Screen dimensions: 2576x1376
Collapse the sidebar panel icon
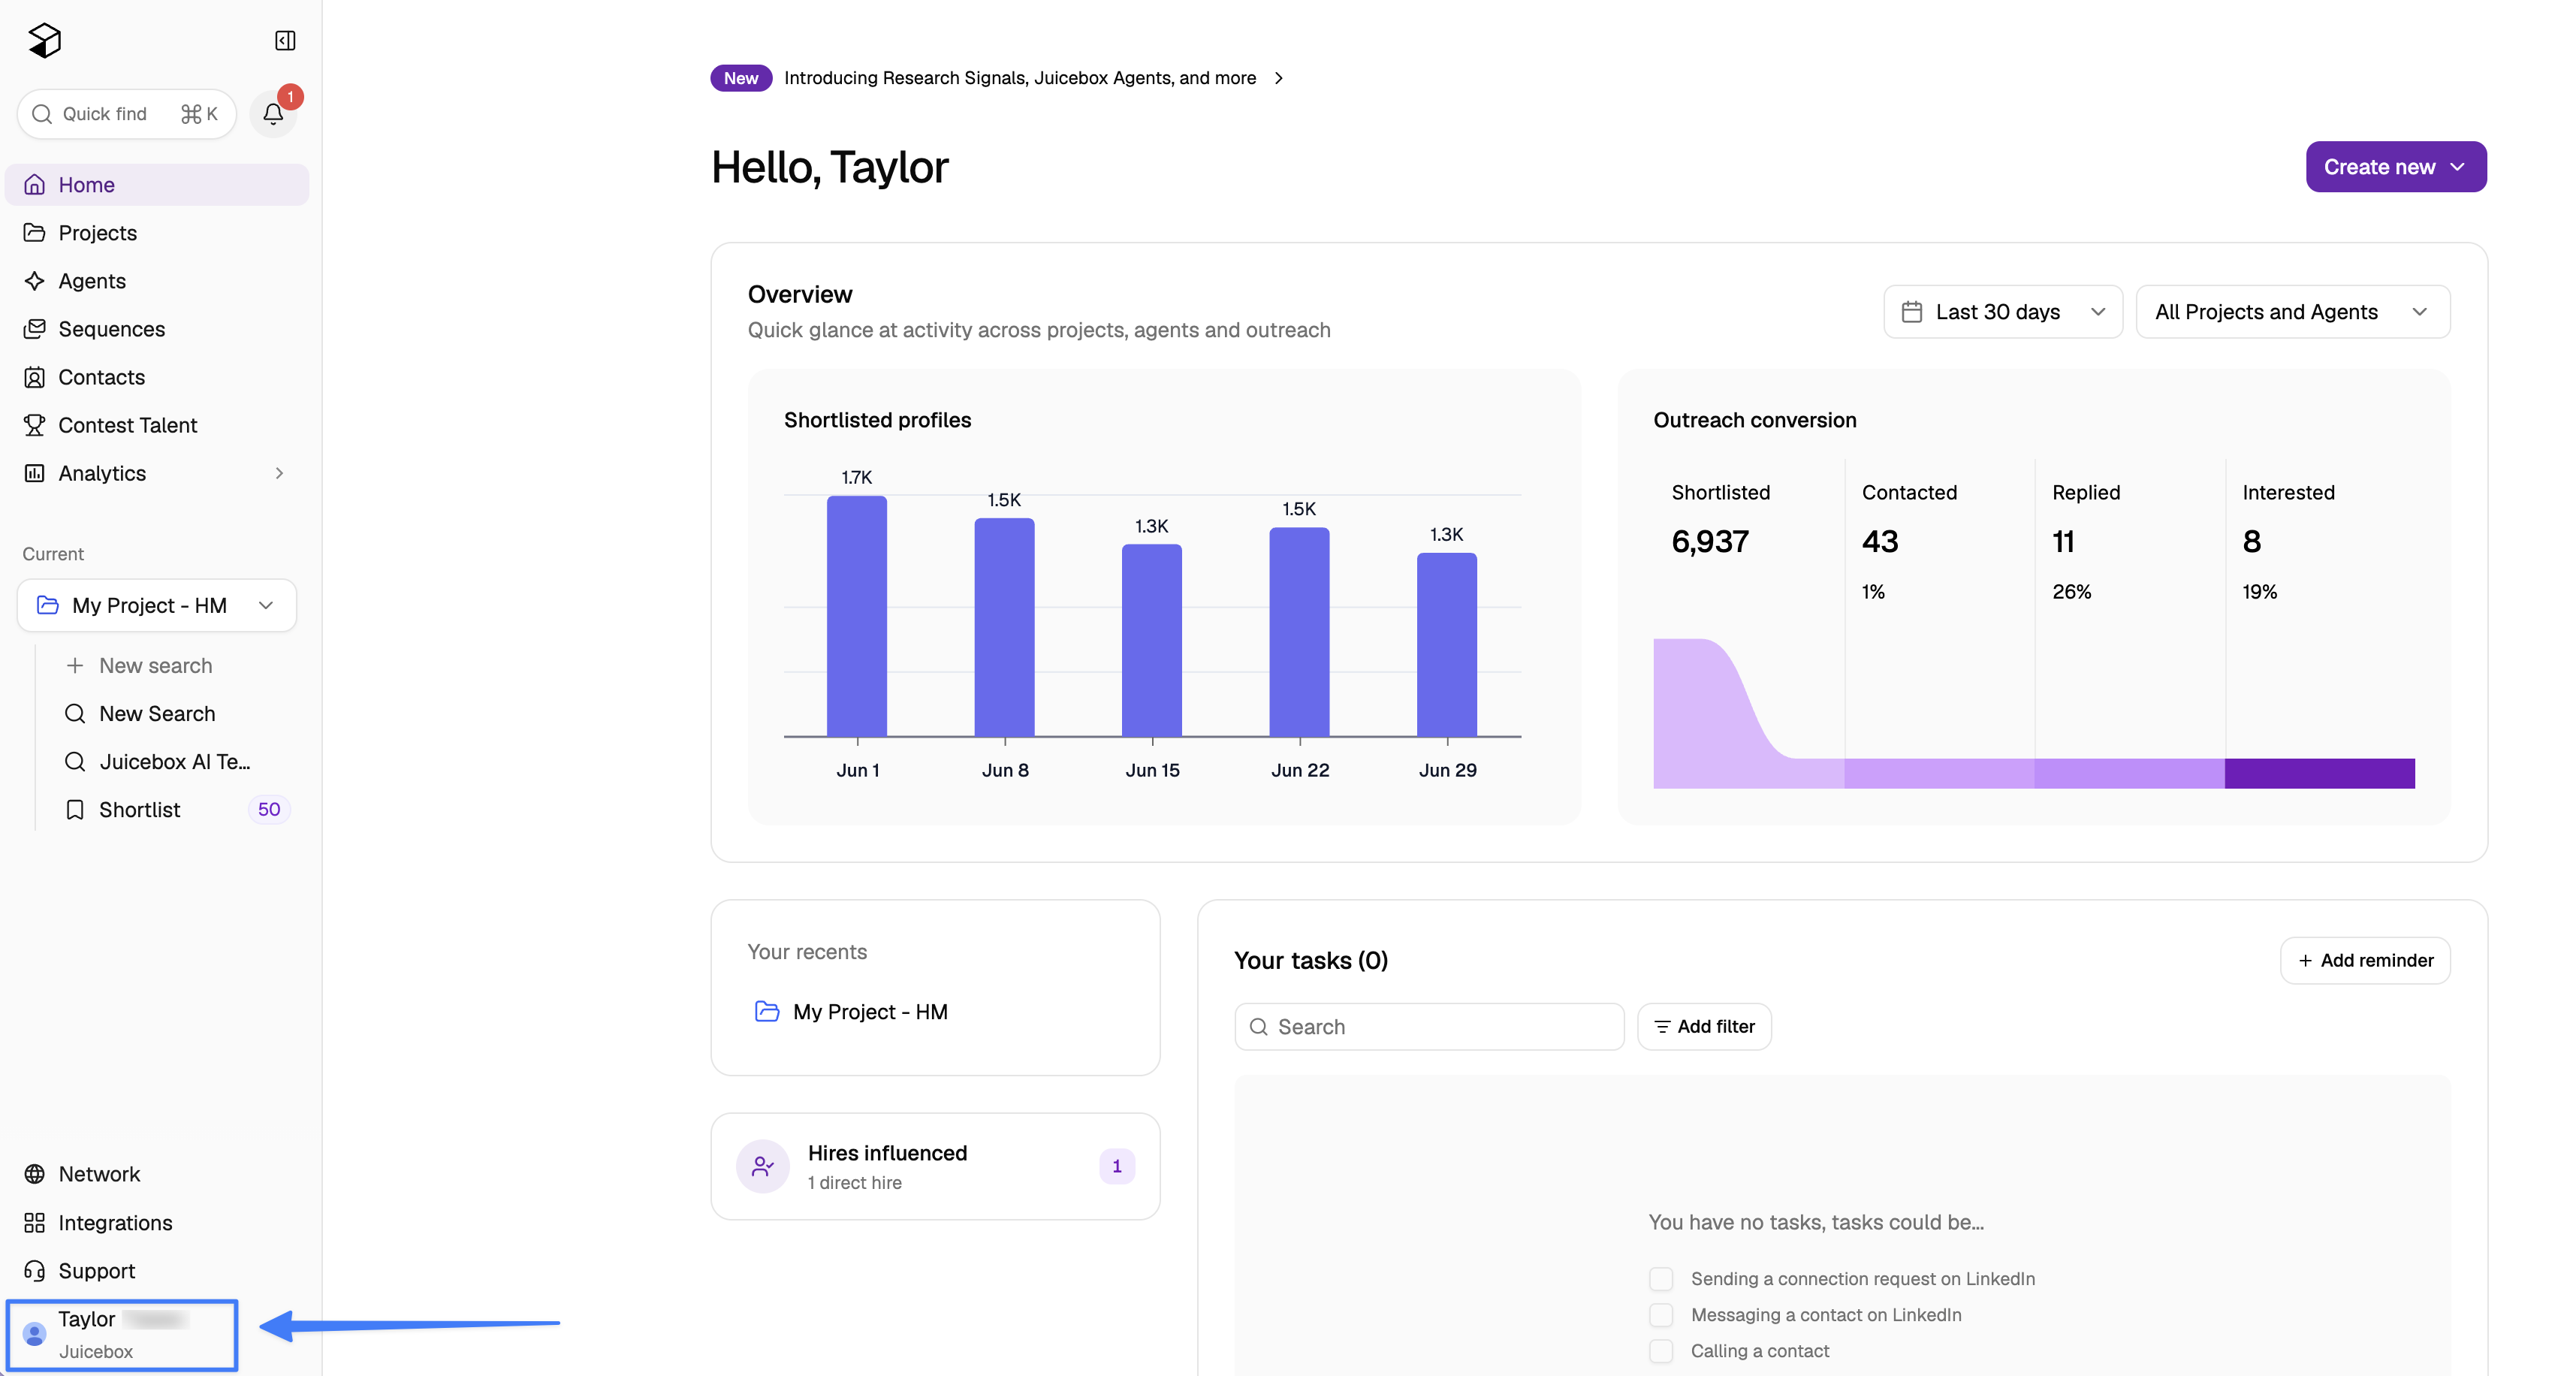[x=285, y=40]
